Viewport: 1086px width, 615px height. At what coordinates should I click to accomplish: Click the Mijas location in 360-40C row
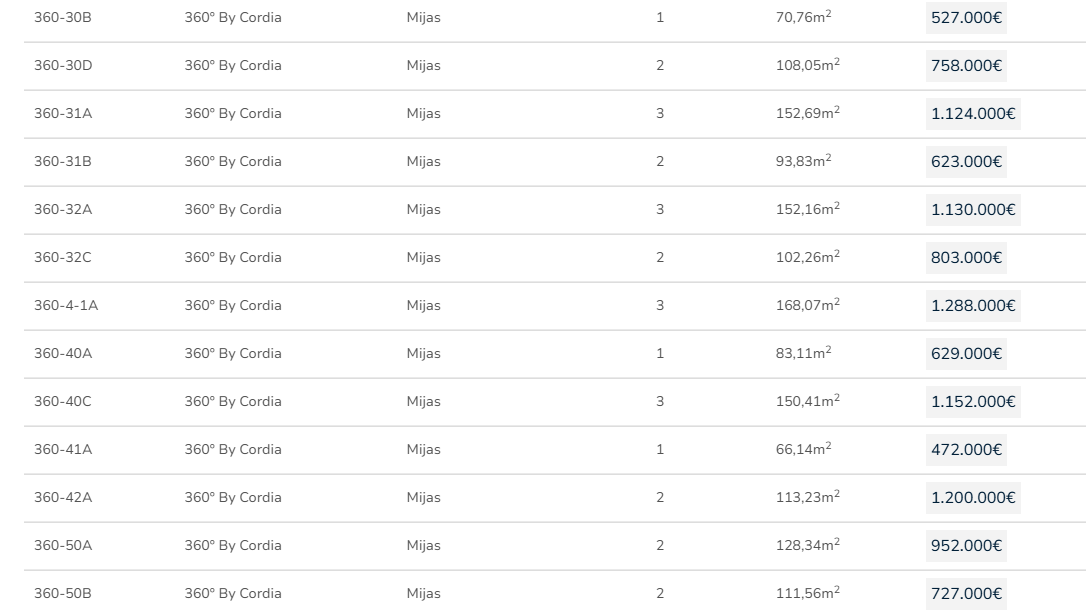pyautogui.click(x=423, y=402)
